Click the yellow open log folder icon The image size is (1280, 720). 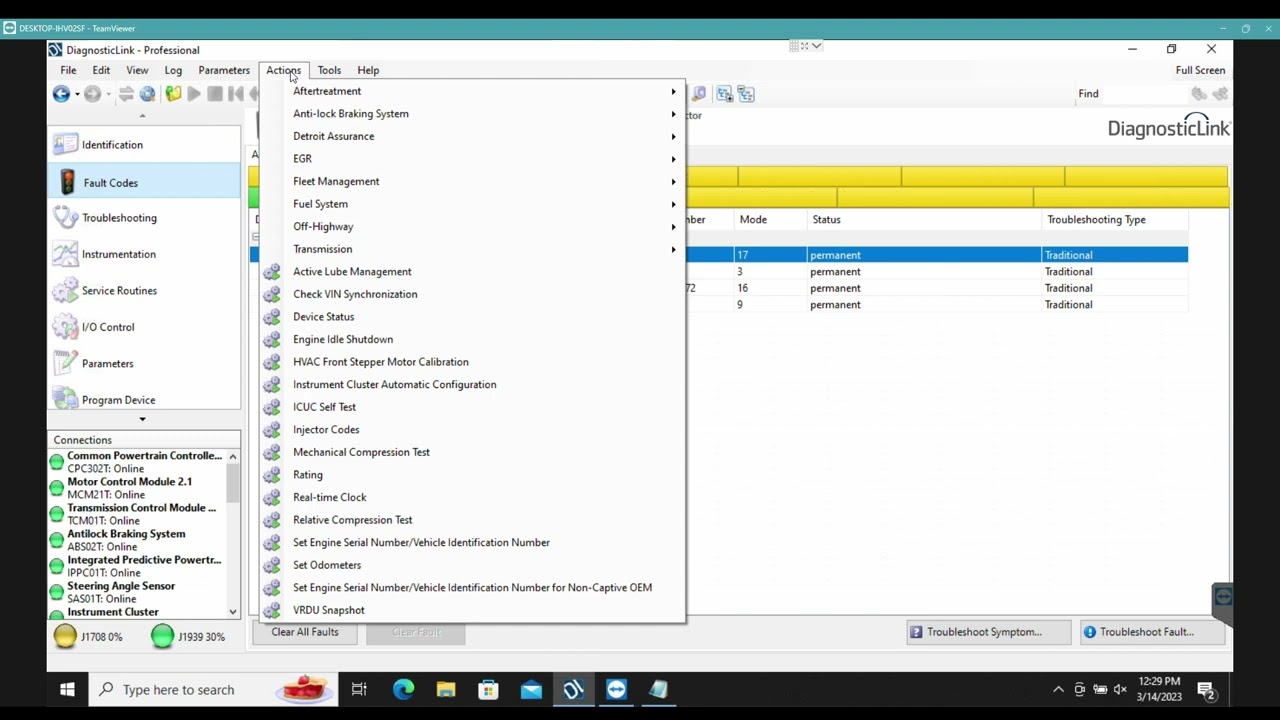(x=173, y=94)
